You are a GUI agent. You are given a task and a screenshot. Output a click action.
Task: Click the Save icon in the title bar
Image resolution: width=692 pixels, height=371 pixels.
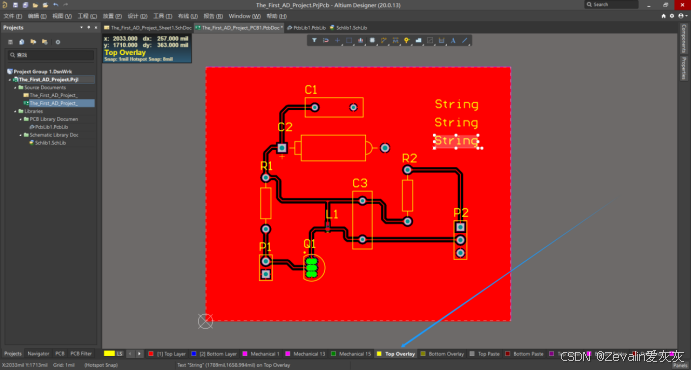(x=15, y=5)
